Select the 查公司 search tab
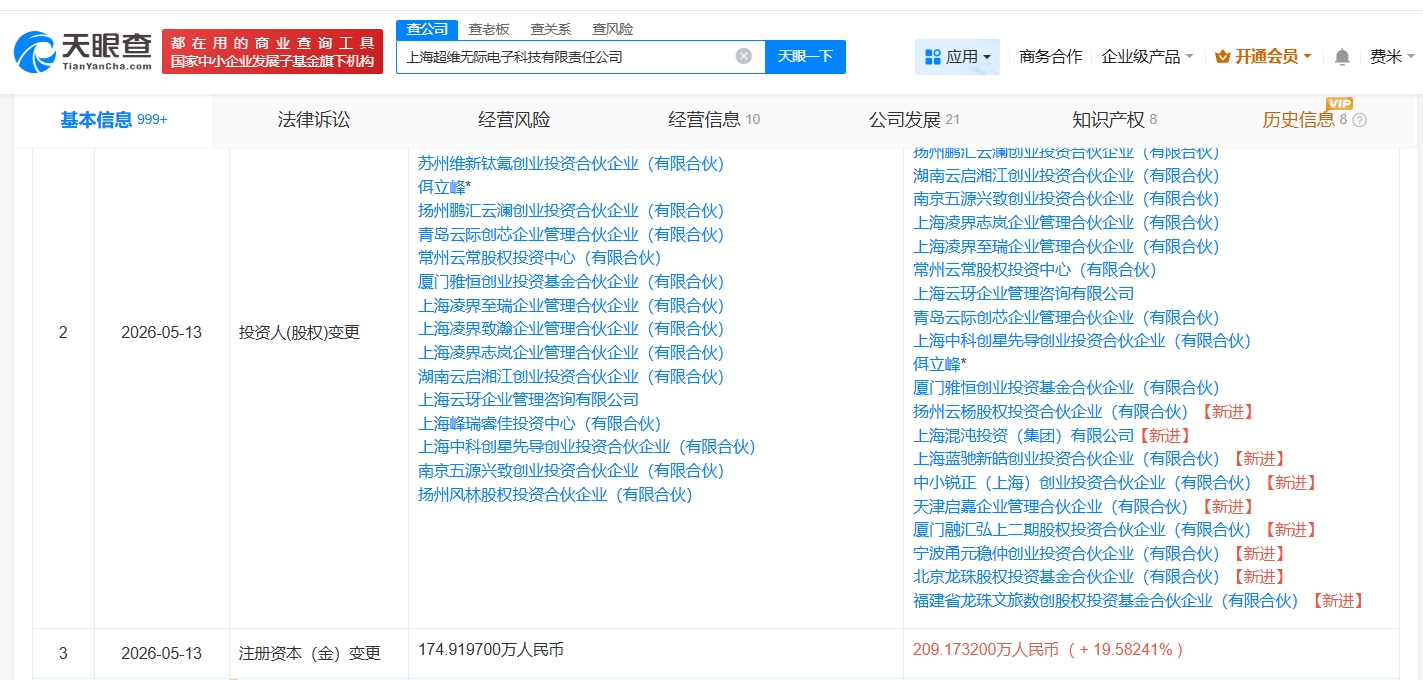Image resolution: width=1423 pixels, height=680 pixels. (x=427, y=29)
